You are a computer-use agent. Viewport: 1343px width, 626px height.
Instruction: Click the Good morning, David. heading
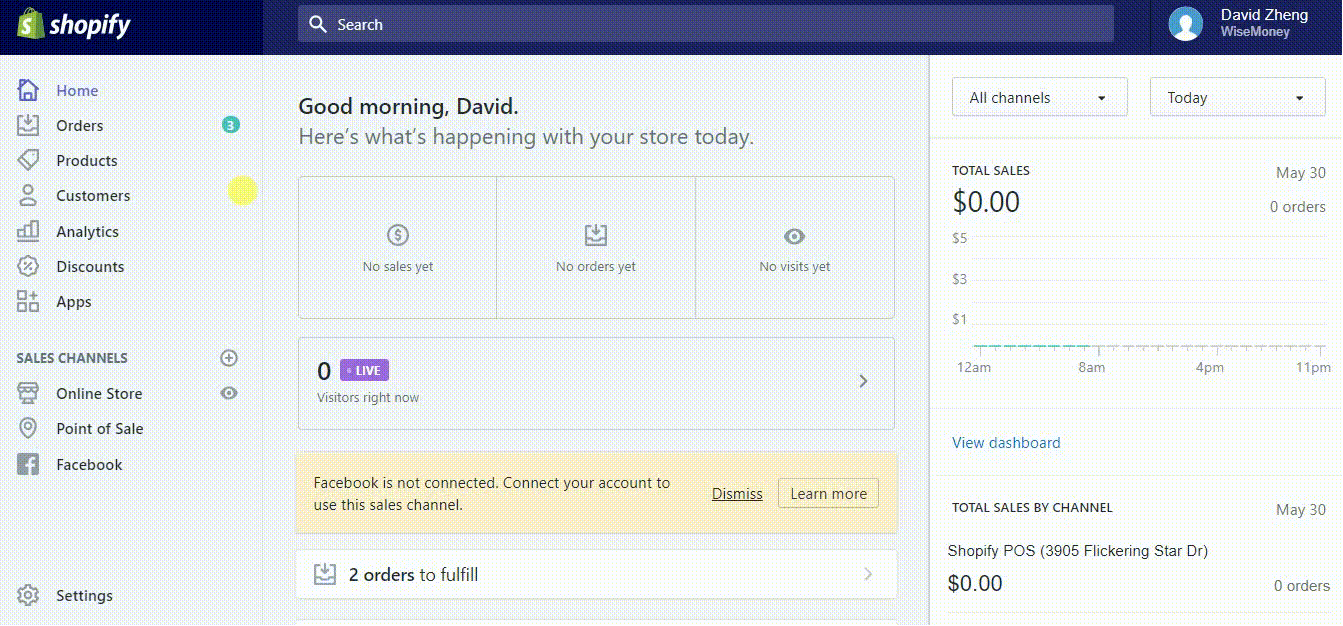(409, 106)
